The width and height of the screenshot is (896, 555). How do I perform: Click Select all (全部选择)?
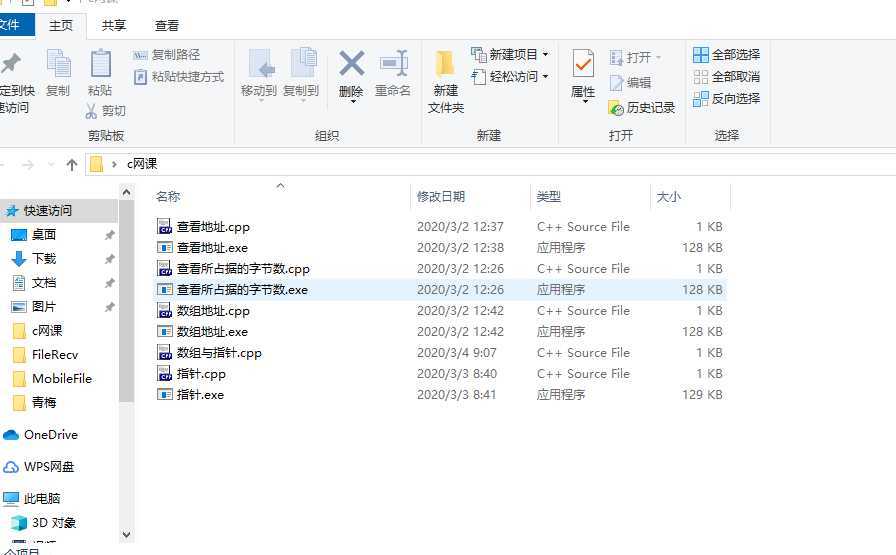click(x=727, y=54)
